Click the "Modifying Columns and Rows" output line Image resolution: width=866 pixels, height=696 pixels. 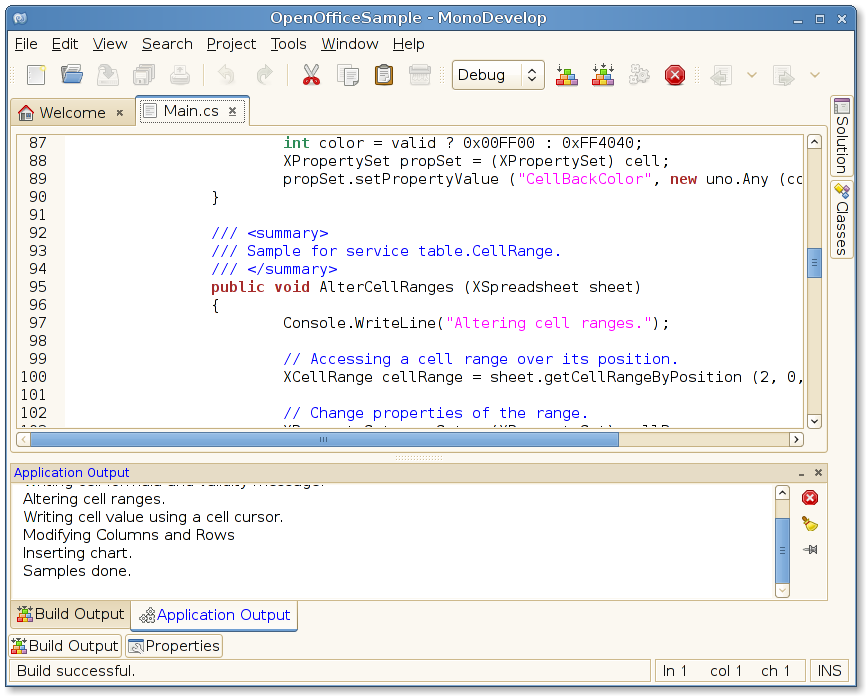(129, 535)
